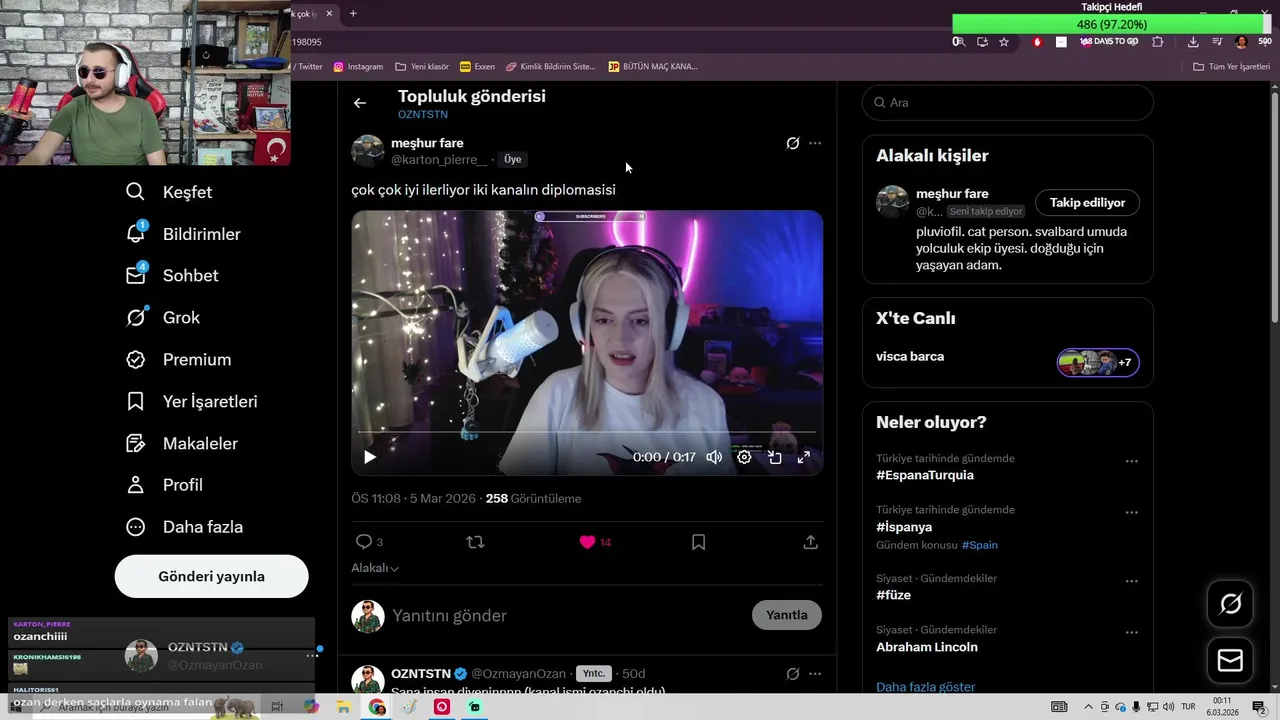Open the #EspanaTurquia trend
The height and width of the screenshot is (720, 1280).
coord(925,475)
